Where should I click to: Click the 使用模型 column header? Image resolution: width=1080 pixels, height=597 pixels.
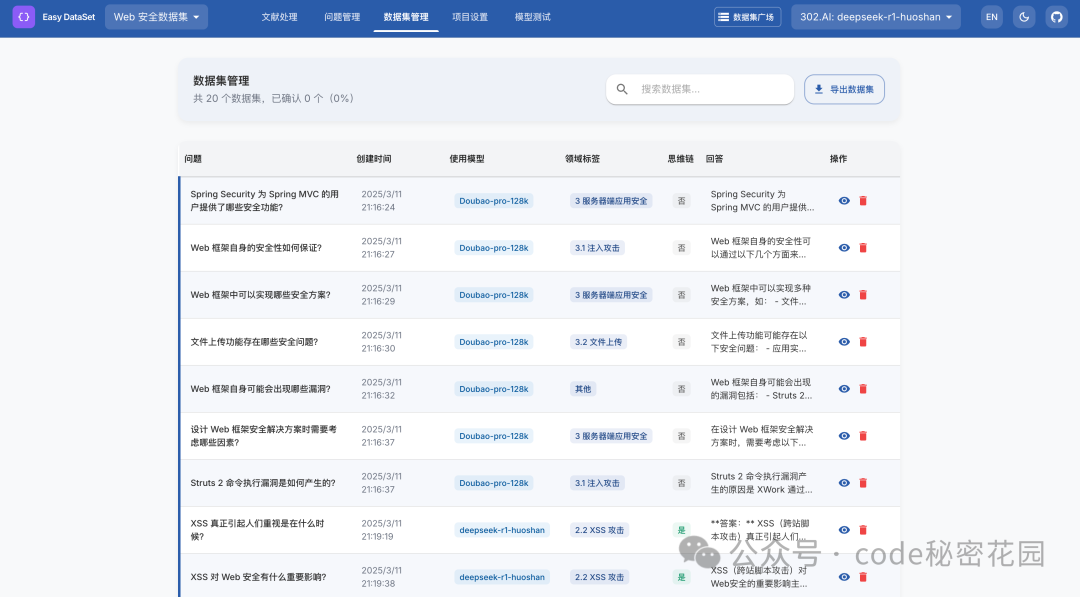coord(467,159)
